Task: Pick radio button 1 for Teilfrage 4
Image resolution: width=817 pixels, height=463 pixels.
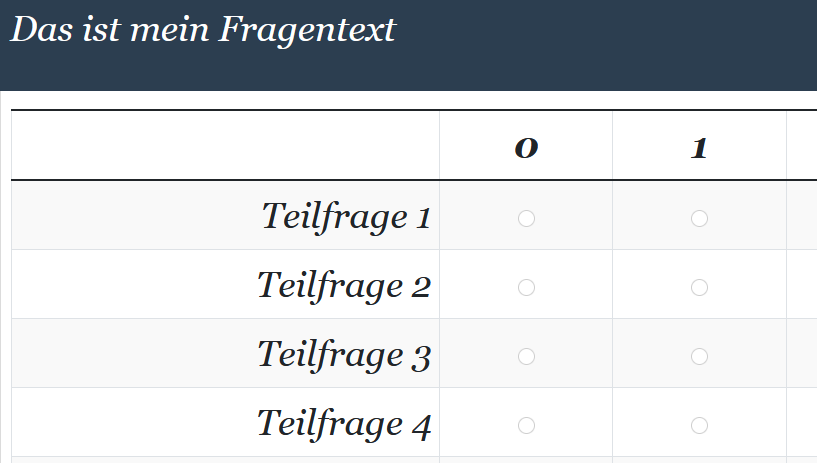Action: [x=699, y=425]
